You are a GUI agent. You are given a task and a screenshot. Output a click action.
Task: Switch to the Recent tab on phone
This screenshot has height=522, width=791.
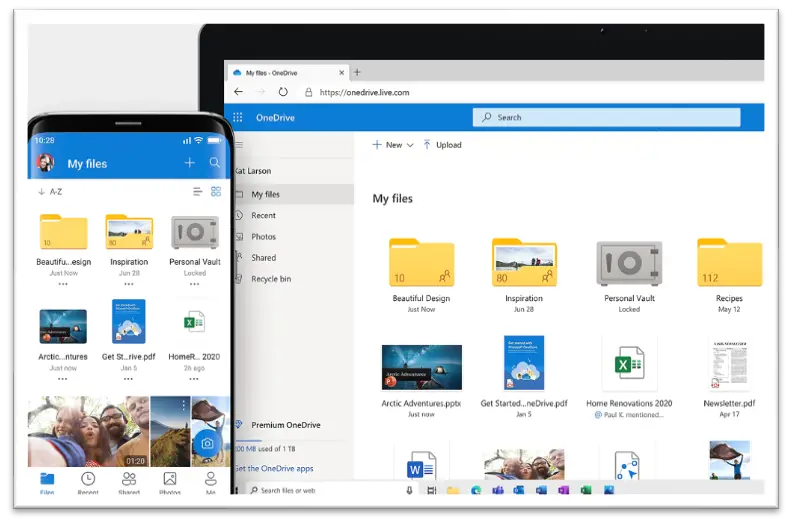point(88,483)
